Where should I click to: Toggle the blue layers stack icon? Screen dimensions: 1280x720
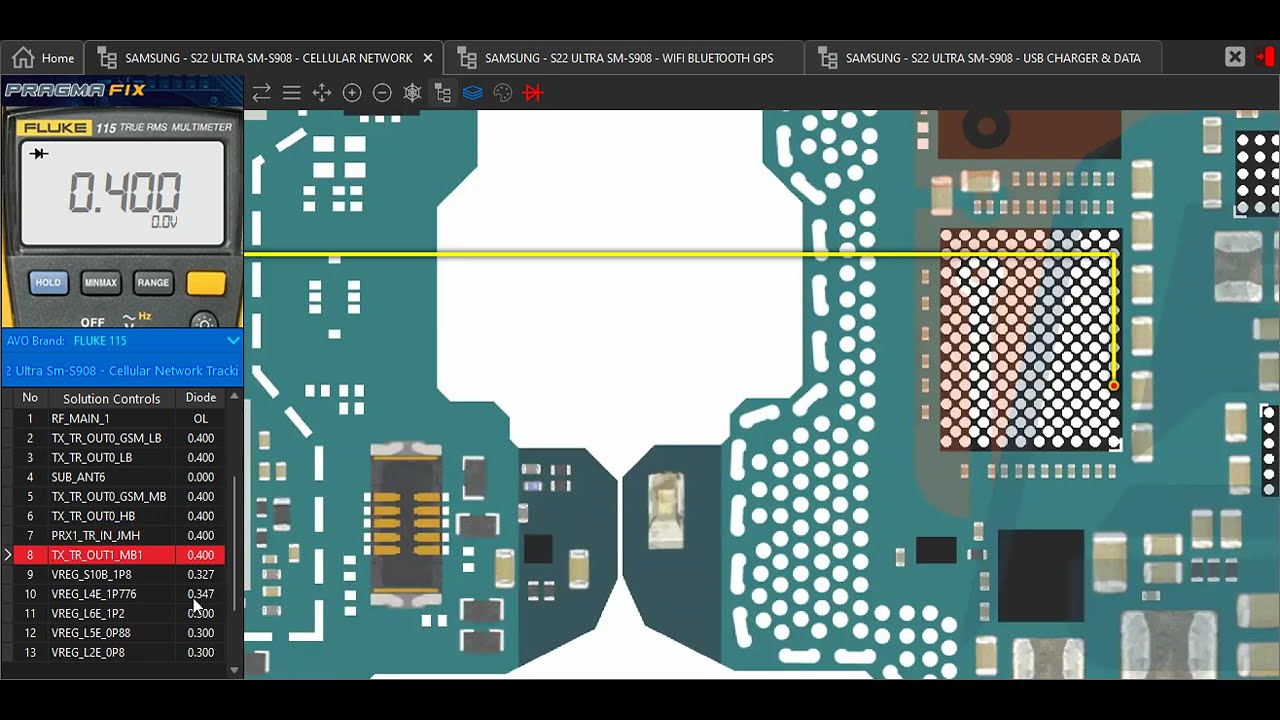pos(473,93)
